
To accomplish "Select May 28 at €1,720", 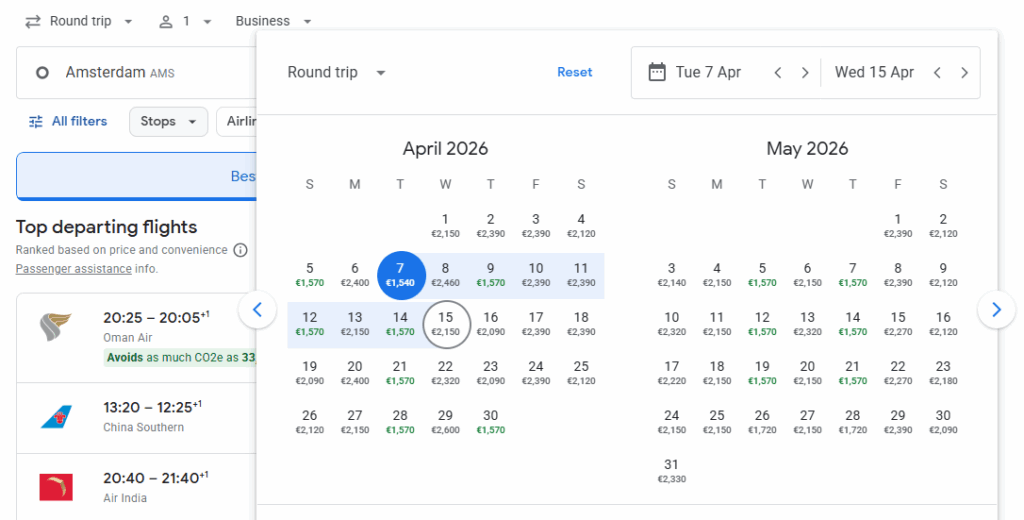I will [x=853, y=422].
